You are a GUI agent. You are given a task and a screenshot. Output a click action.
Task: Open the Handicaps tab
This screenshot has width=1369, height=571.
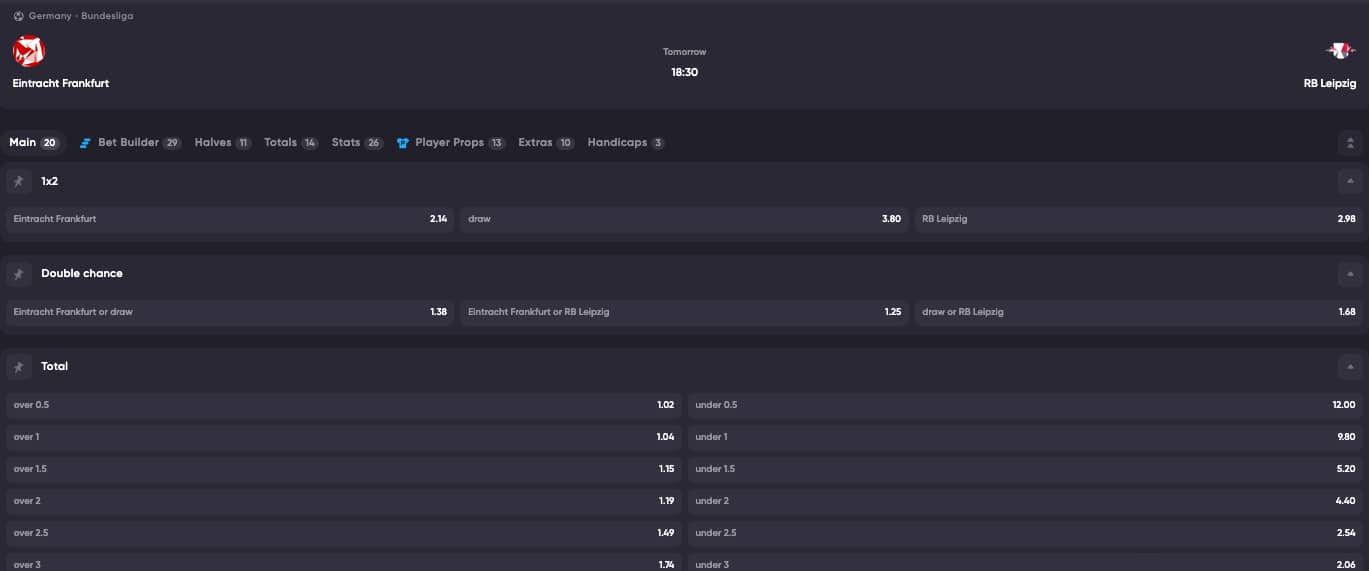(626, 143)
